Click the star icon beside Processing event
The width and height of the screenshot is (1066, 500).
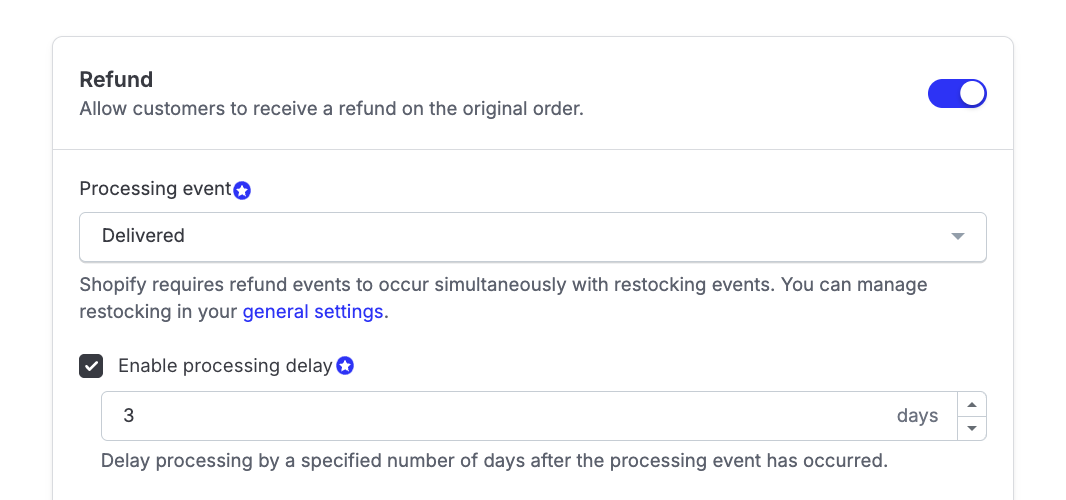pyautogui.click(x=242, y=190)
